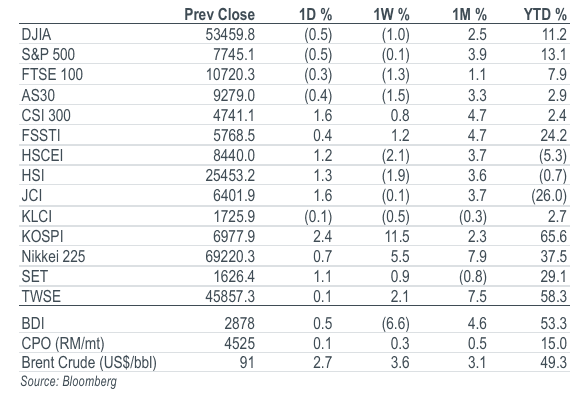Click the Prev Close column header
The width and height of the screenshot is (583, 402).
[x=219, y=15]
